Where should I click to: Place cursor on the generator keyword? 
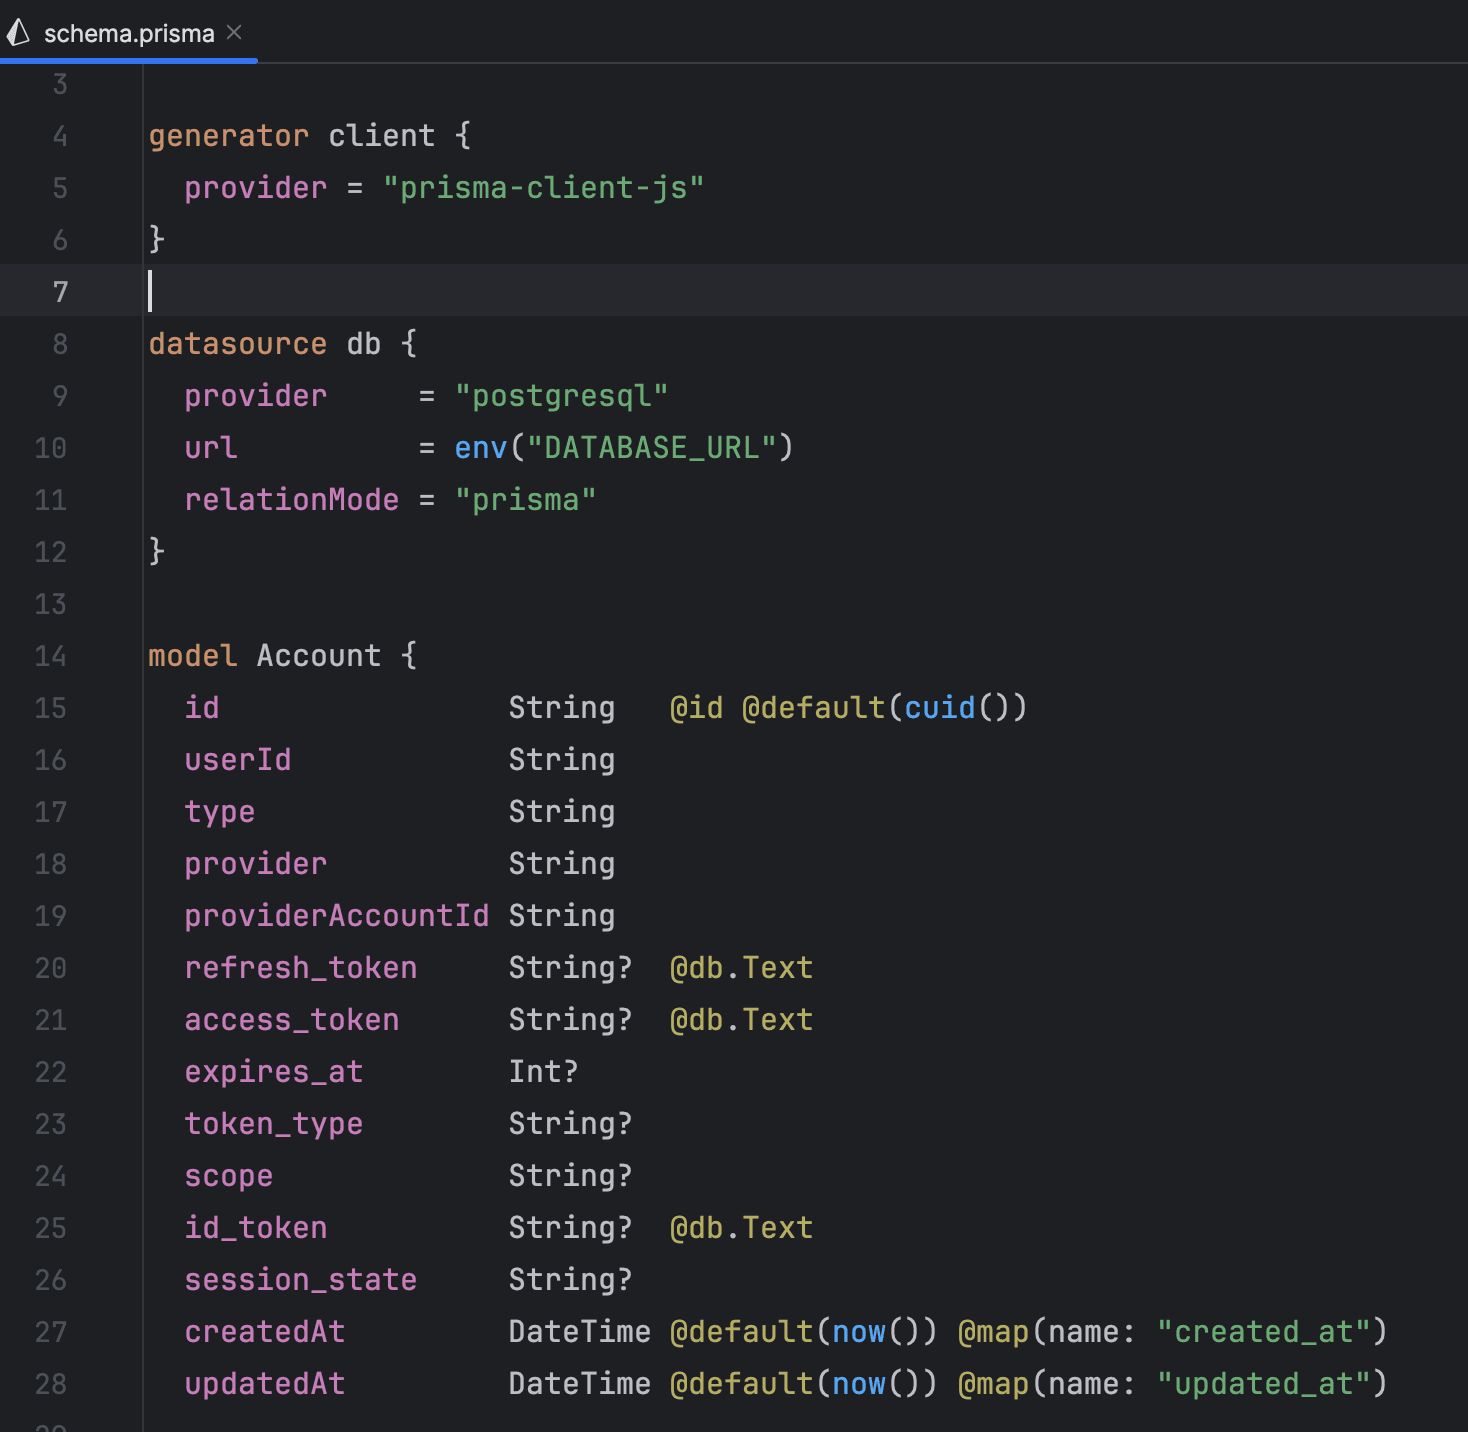pyautogui.click(x=228, y=136)
